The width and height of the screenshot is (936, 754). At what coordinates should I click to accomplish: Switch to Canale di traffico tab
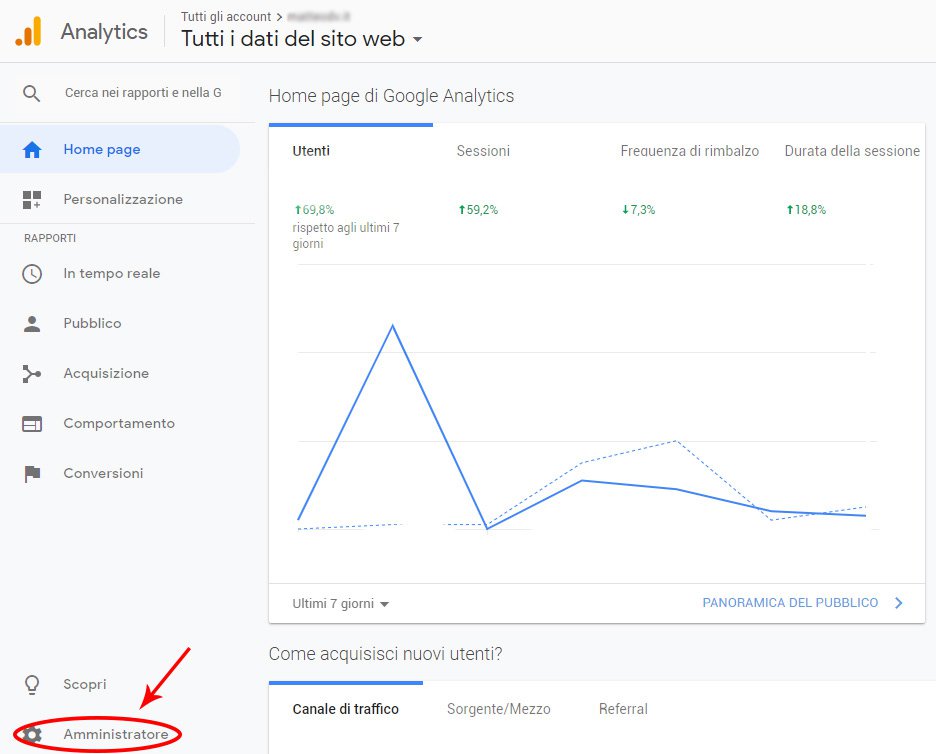(x=346, y=709)
